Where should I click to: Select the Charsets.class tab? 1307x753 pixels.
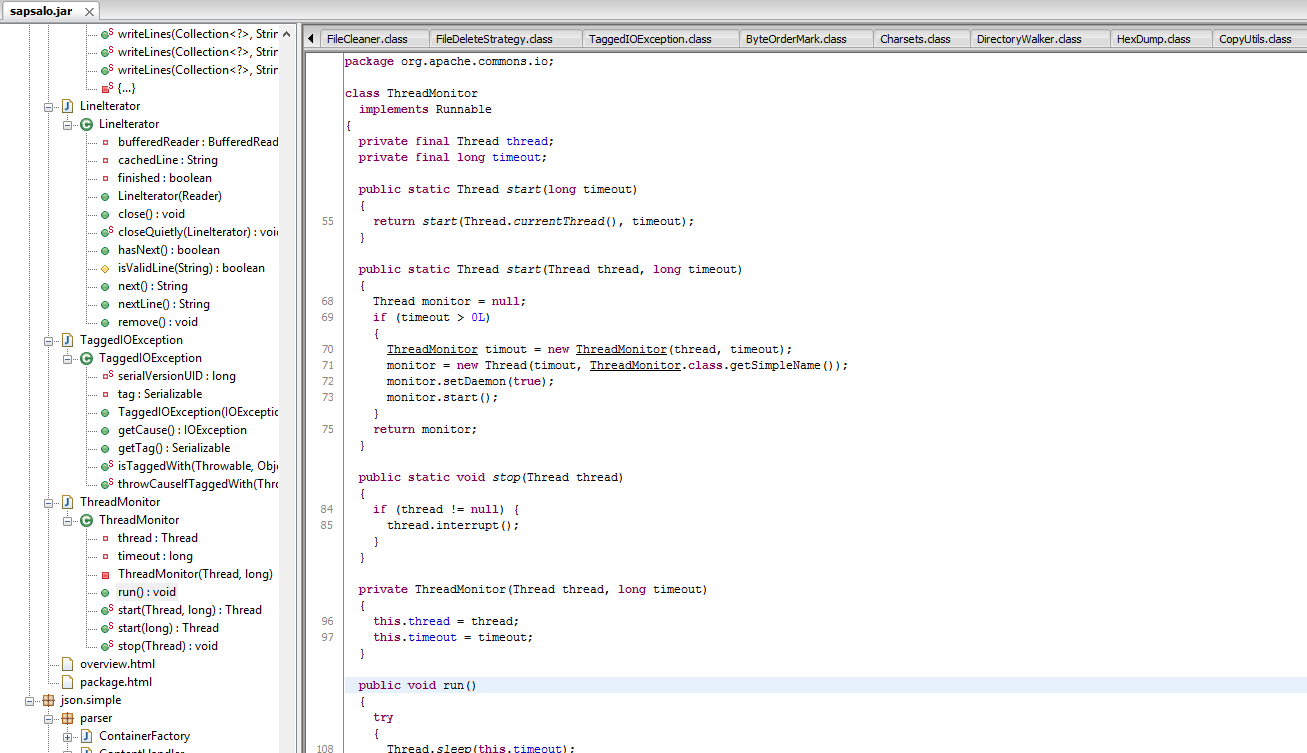(x=920, y=39)
